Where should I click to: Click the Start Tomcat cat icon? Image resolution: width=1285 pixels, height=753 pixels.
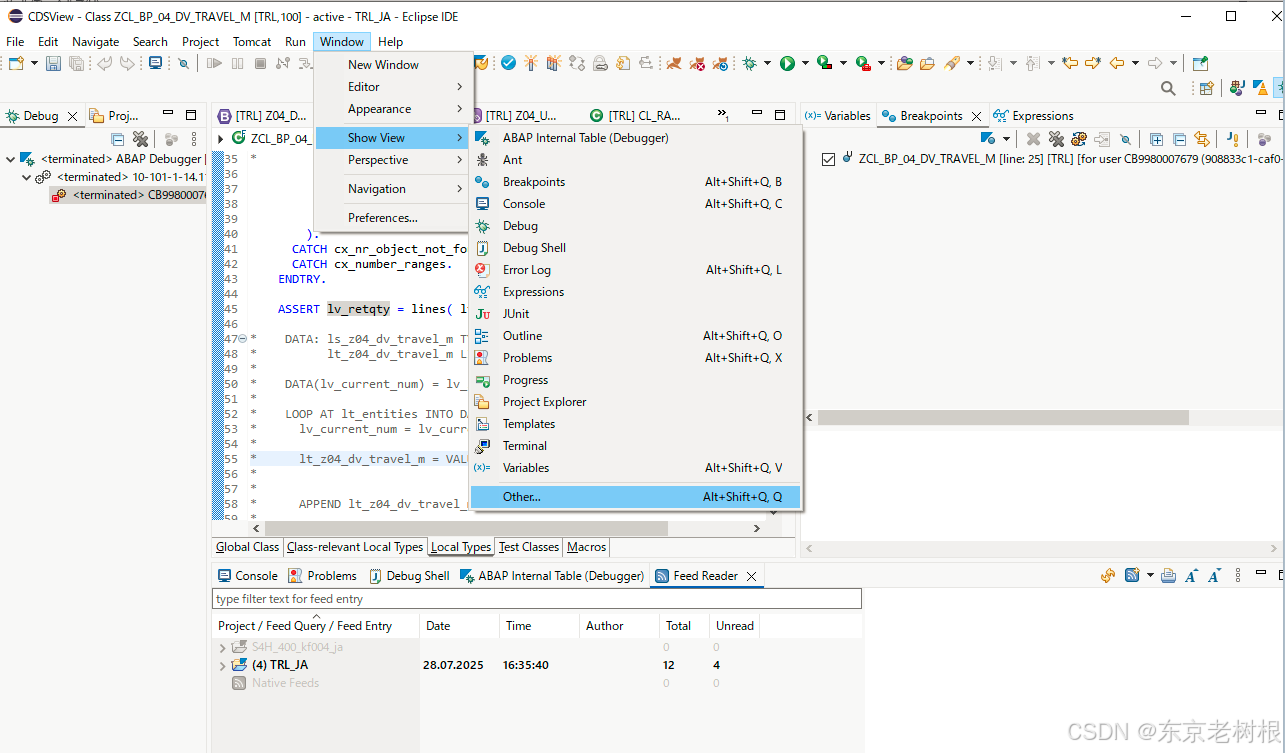(674, 63)
